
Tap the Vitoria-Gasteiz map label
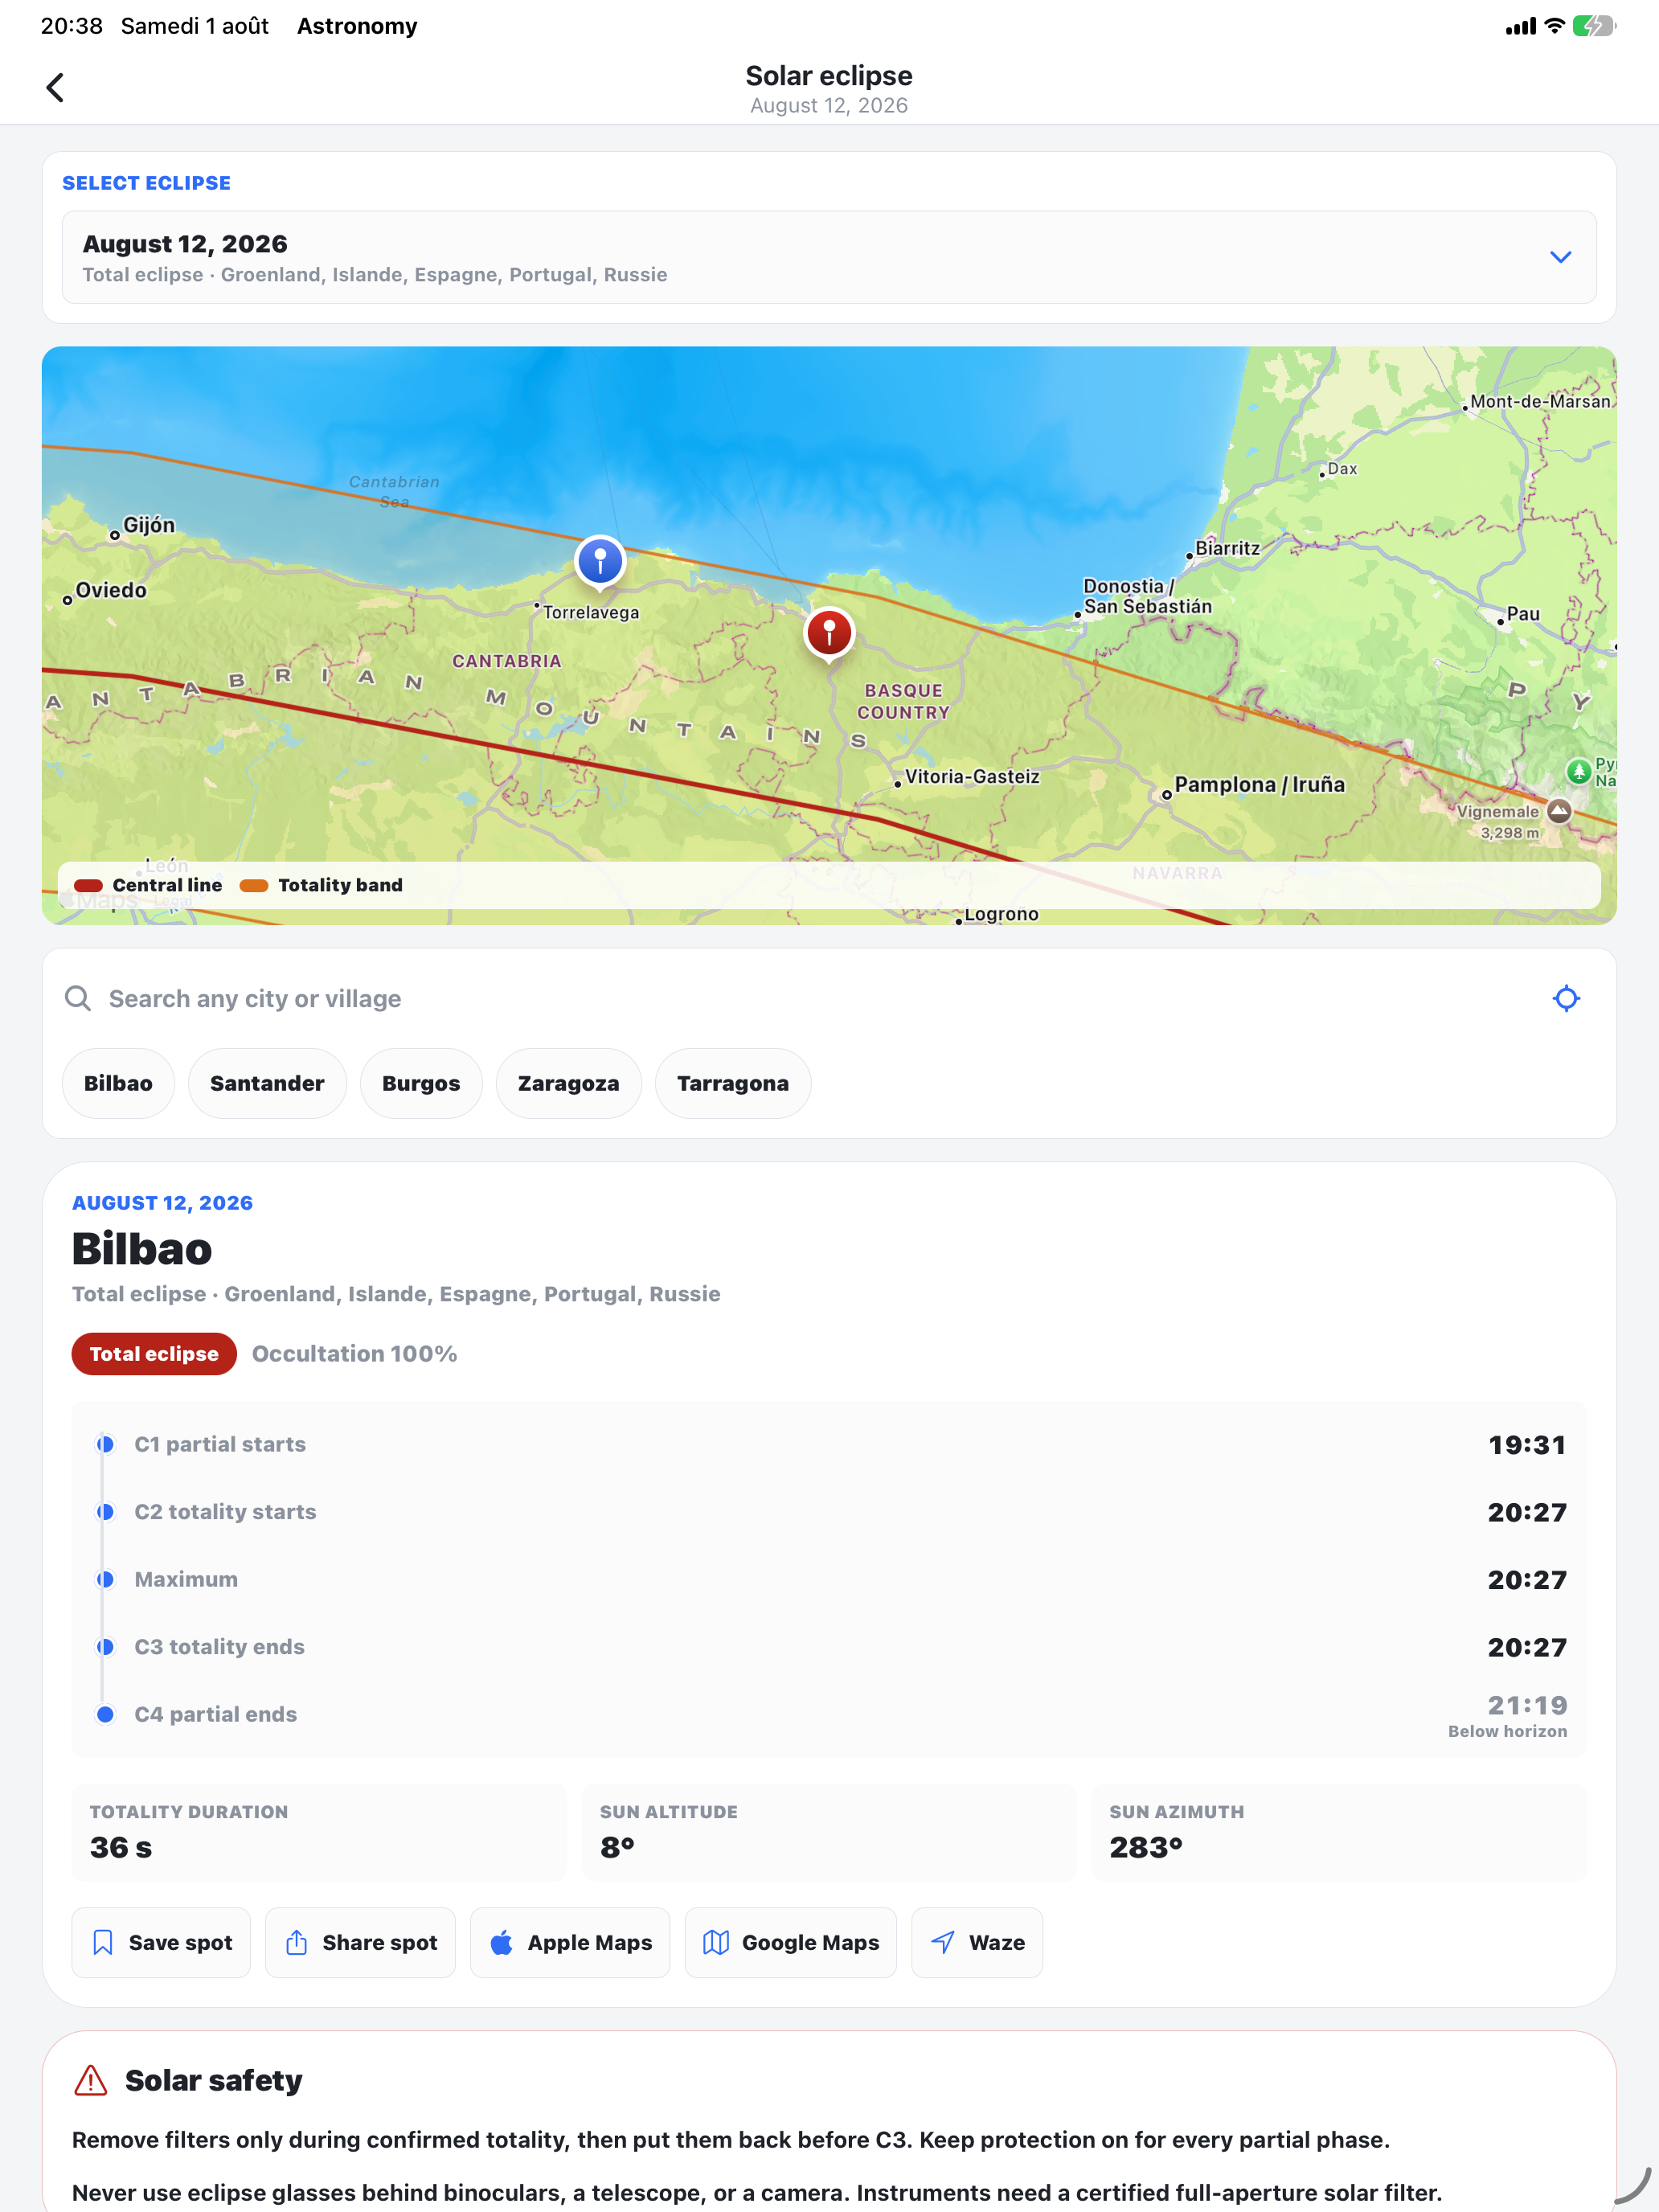click(x=972, y=777)
